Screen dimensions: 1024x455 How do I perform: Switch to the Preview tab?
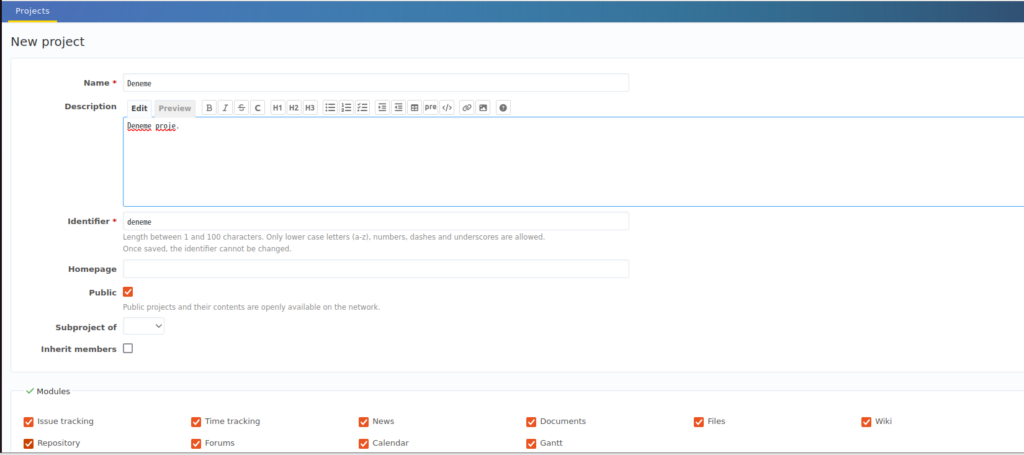pyautogui.click(x=175, y=108)
